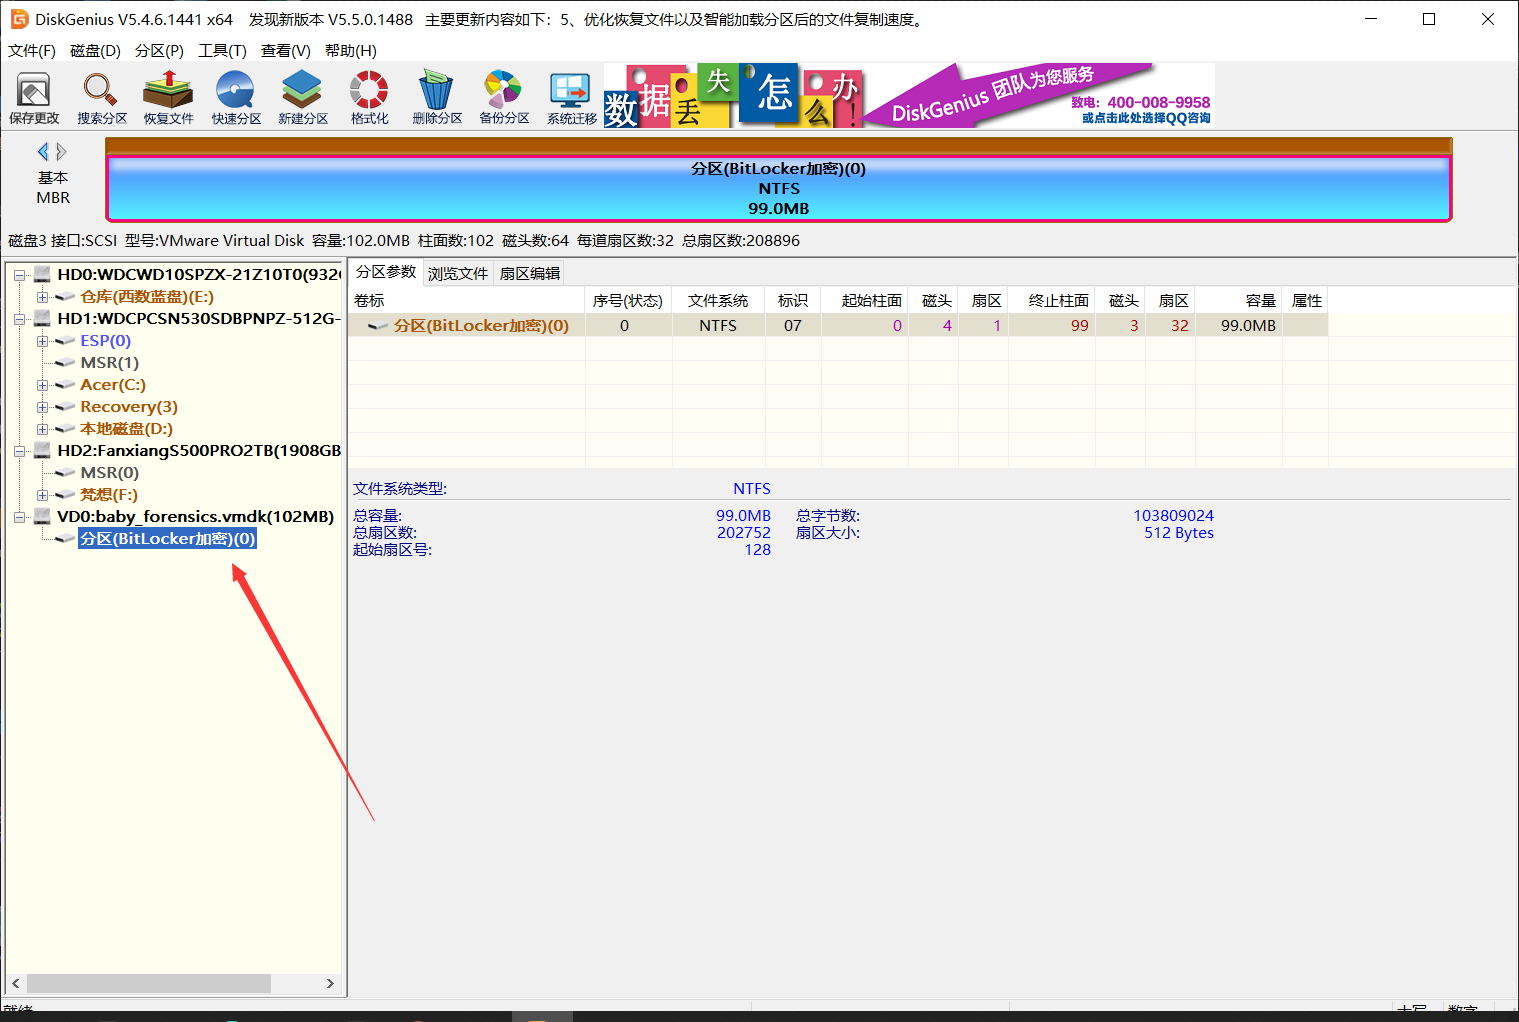Click the tree scrollbar right arrow

pyautogui.click(x=331, y=983)
